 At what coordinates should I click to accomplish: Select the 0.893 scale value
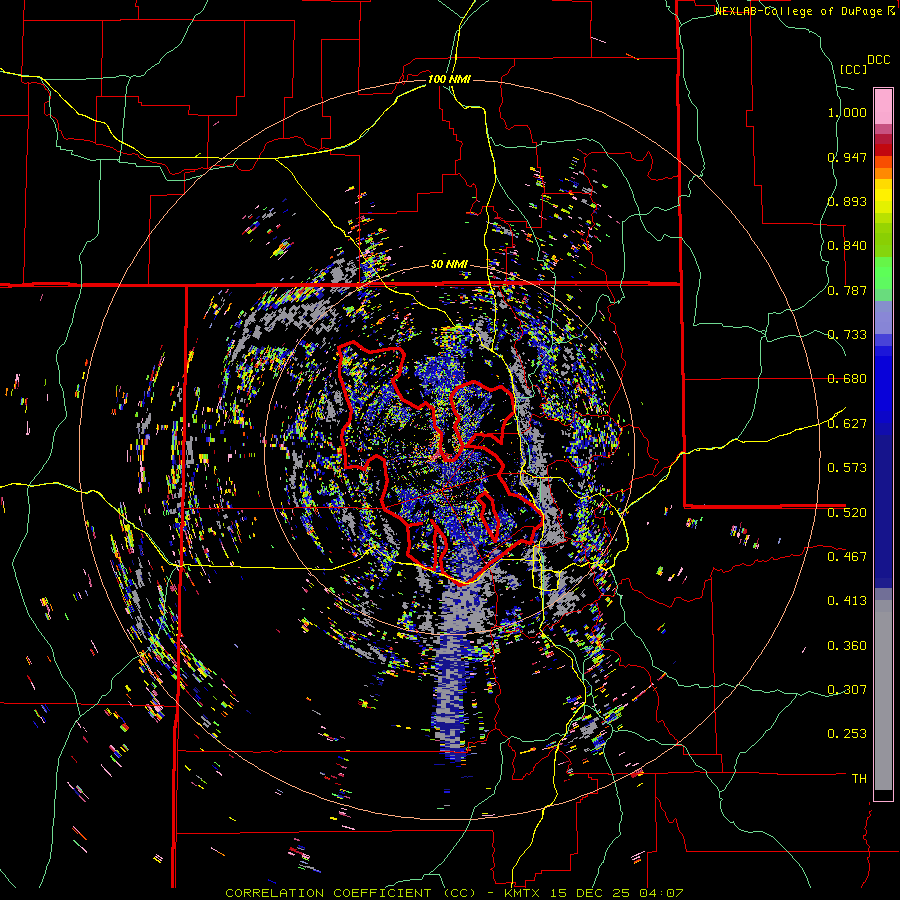847,201
